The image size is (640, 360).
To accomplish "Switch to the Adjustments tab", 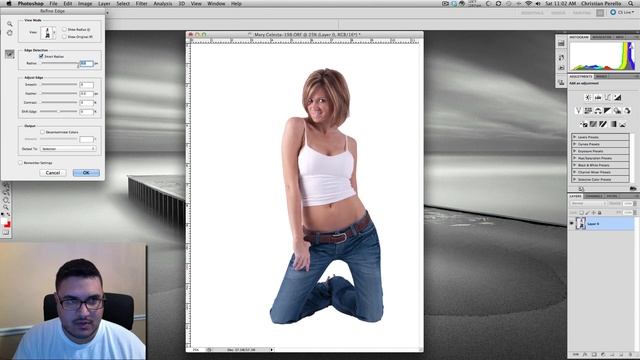I will click(581, 76).
